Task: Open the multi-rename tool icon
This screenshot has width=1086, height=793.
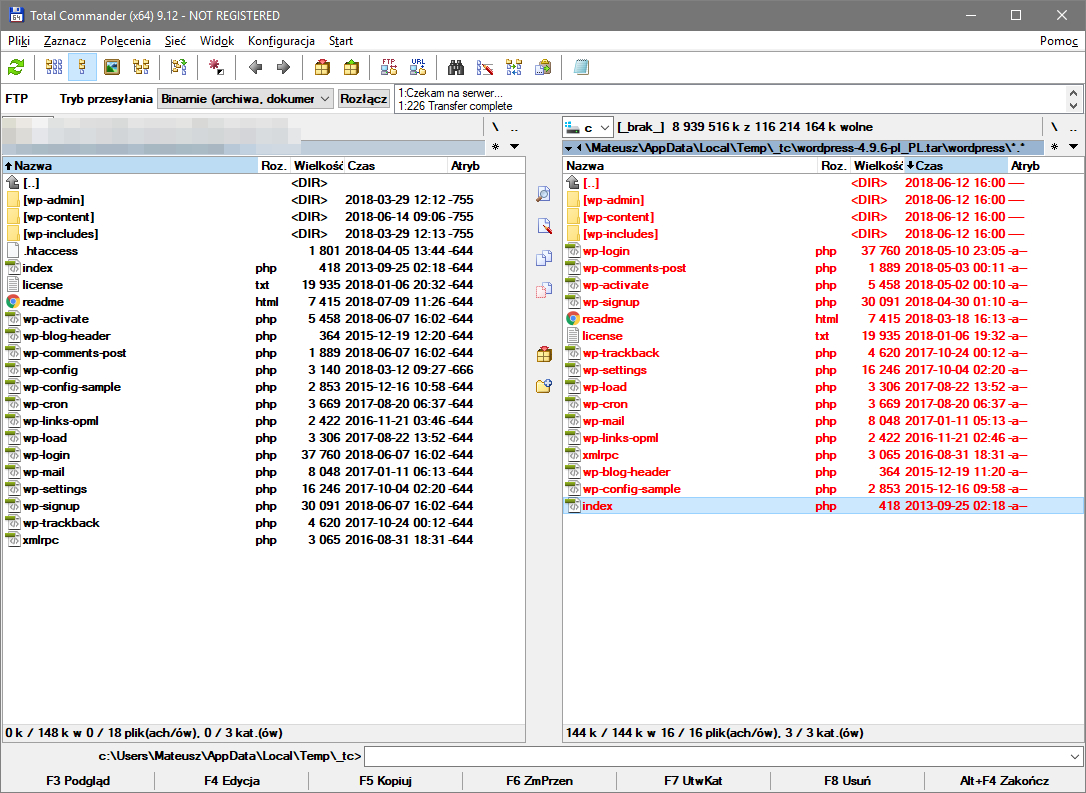Action: tap(485, 67)
